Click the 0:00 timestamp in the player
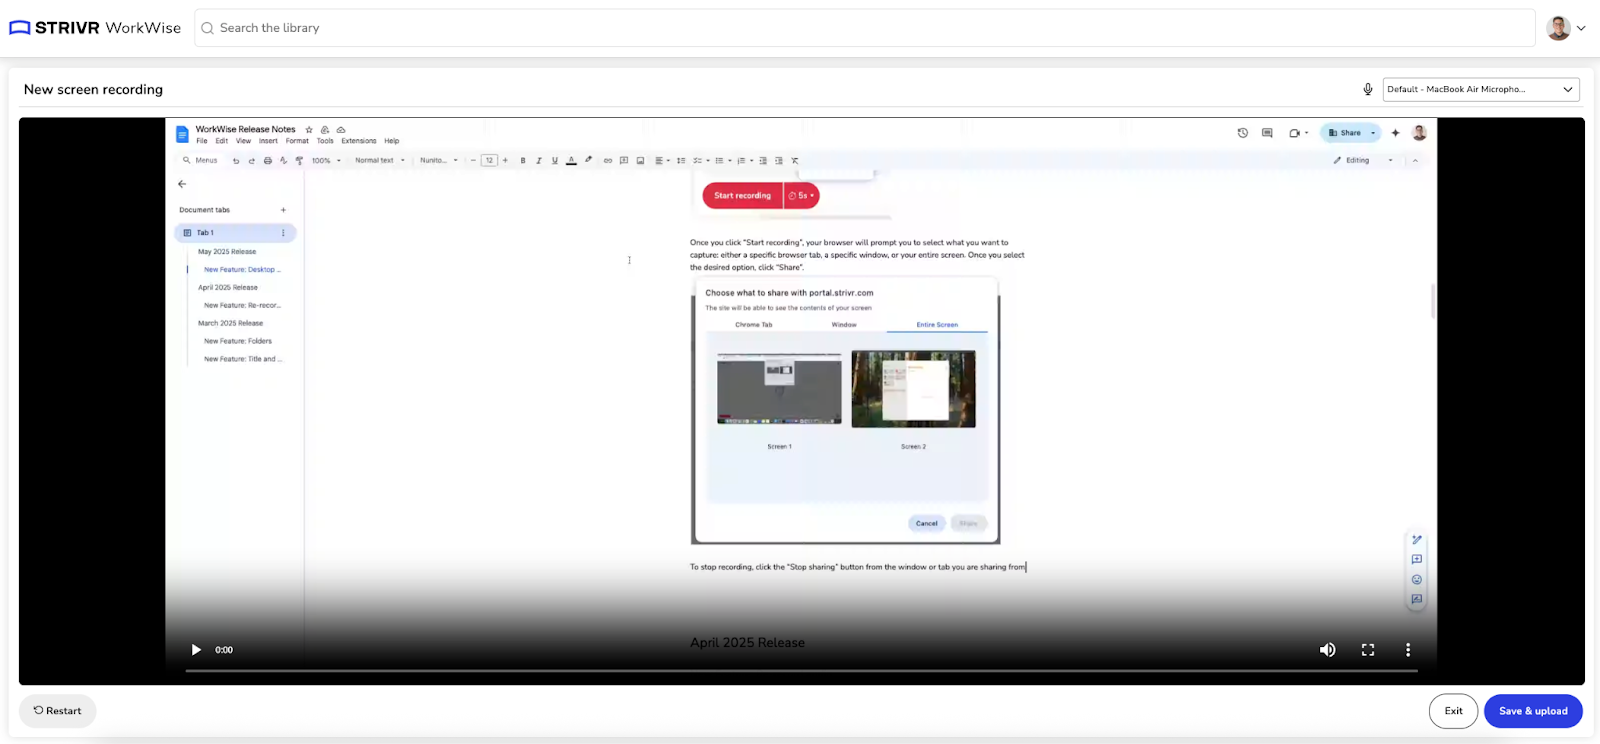The width and height of the screenshot is (1600, 744). (224, 650)
